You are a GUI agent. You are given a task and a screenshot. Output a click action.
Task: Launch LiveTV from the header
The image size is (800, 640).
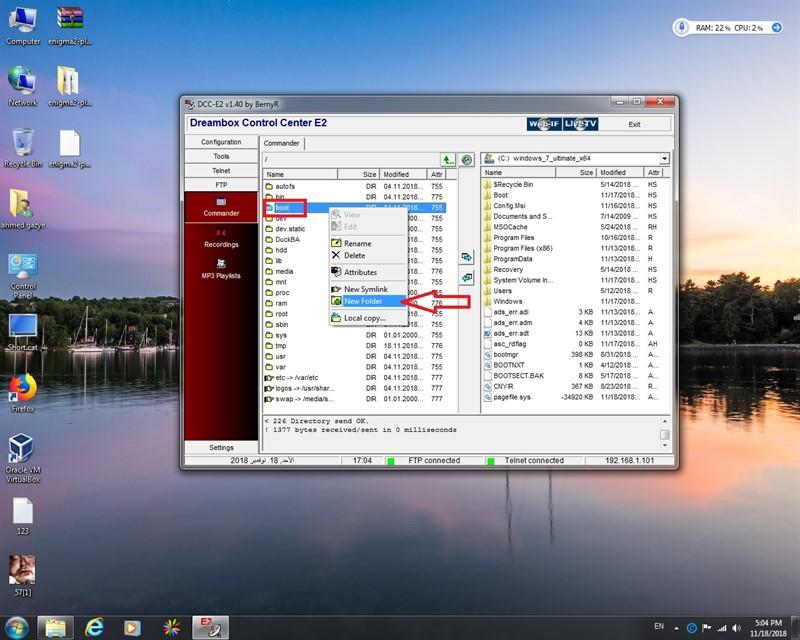(x=580, y=124)
